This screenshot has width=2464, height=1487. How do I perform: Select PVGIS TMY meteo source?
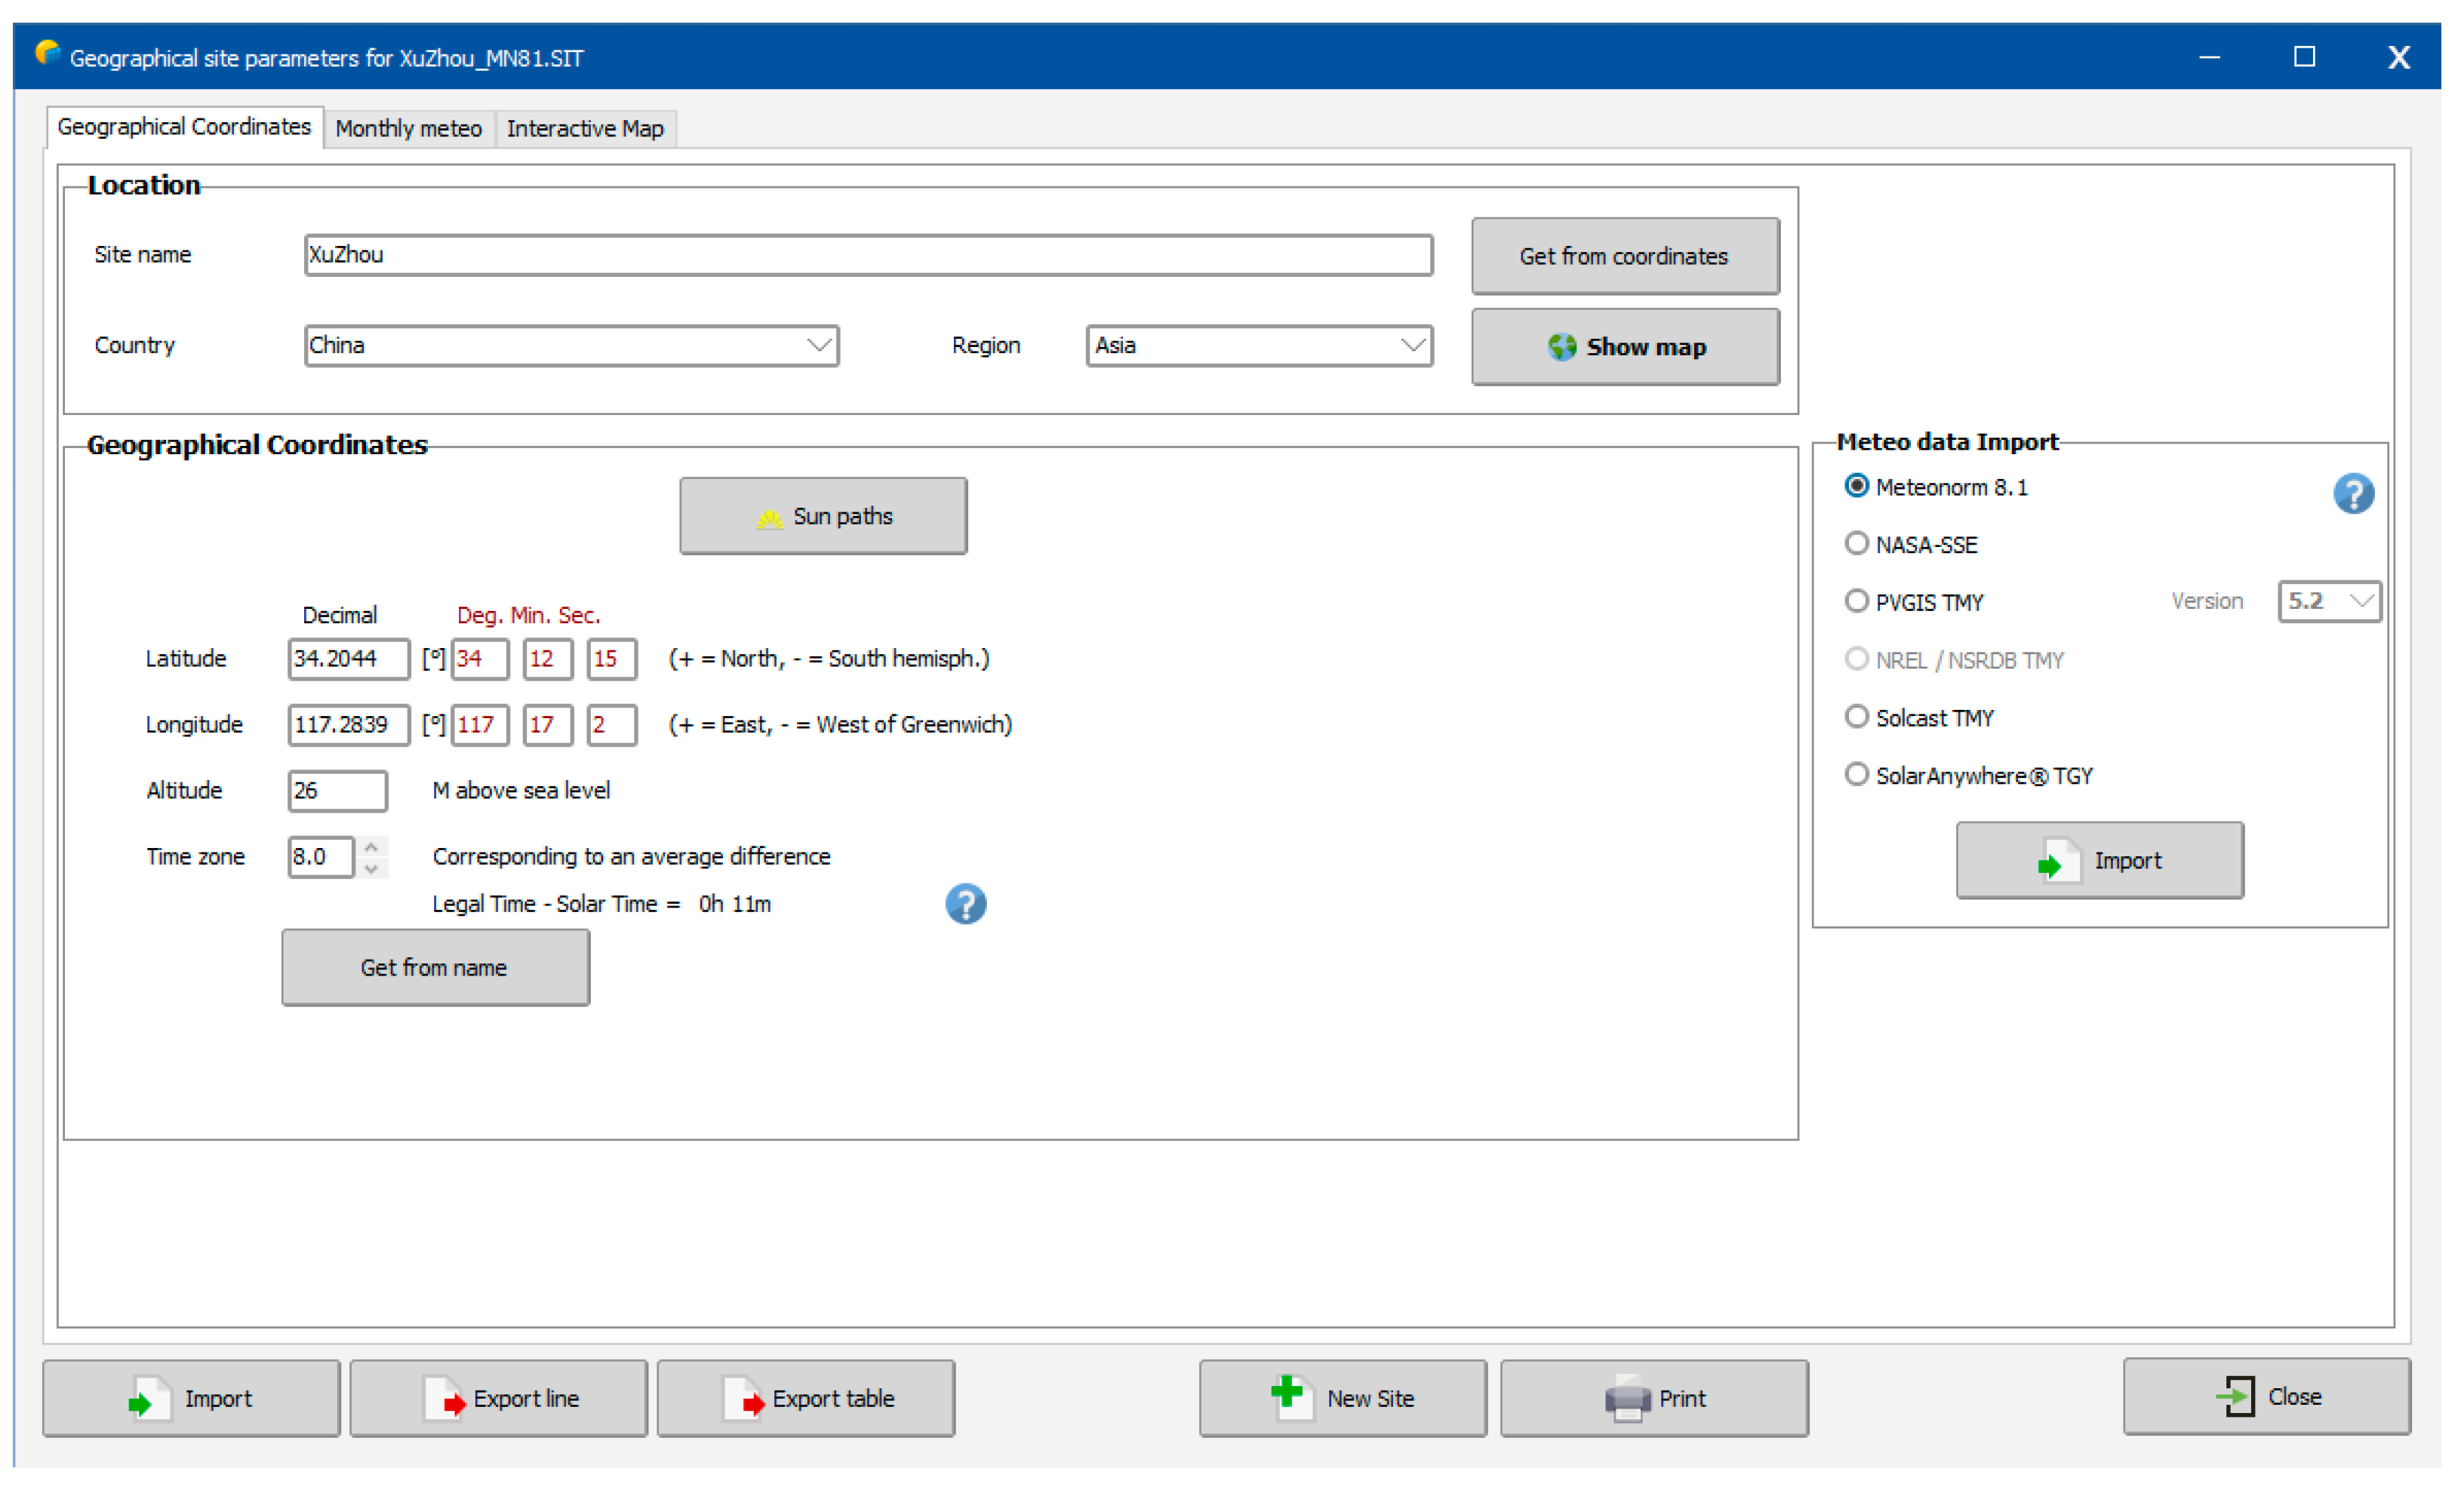(1856, 601)
